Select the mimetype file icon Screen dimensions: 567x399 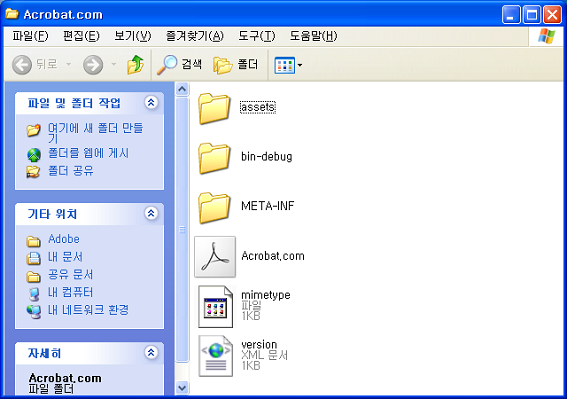(215, 306)
